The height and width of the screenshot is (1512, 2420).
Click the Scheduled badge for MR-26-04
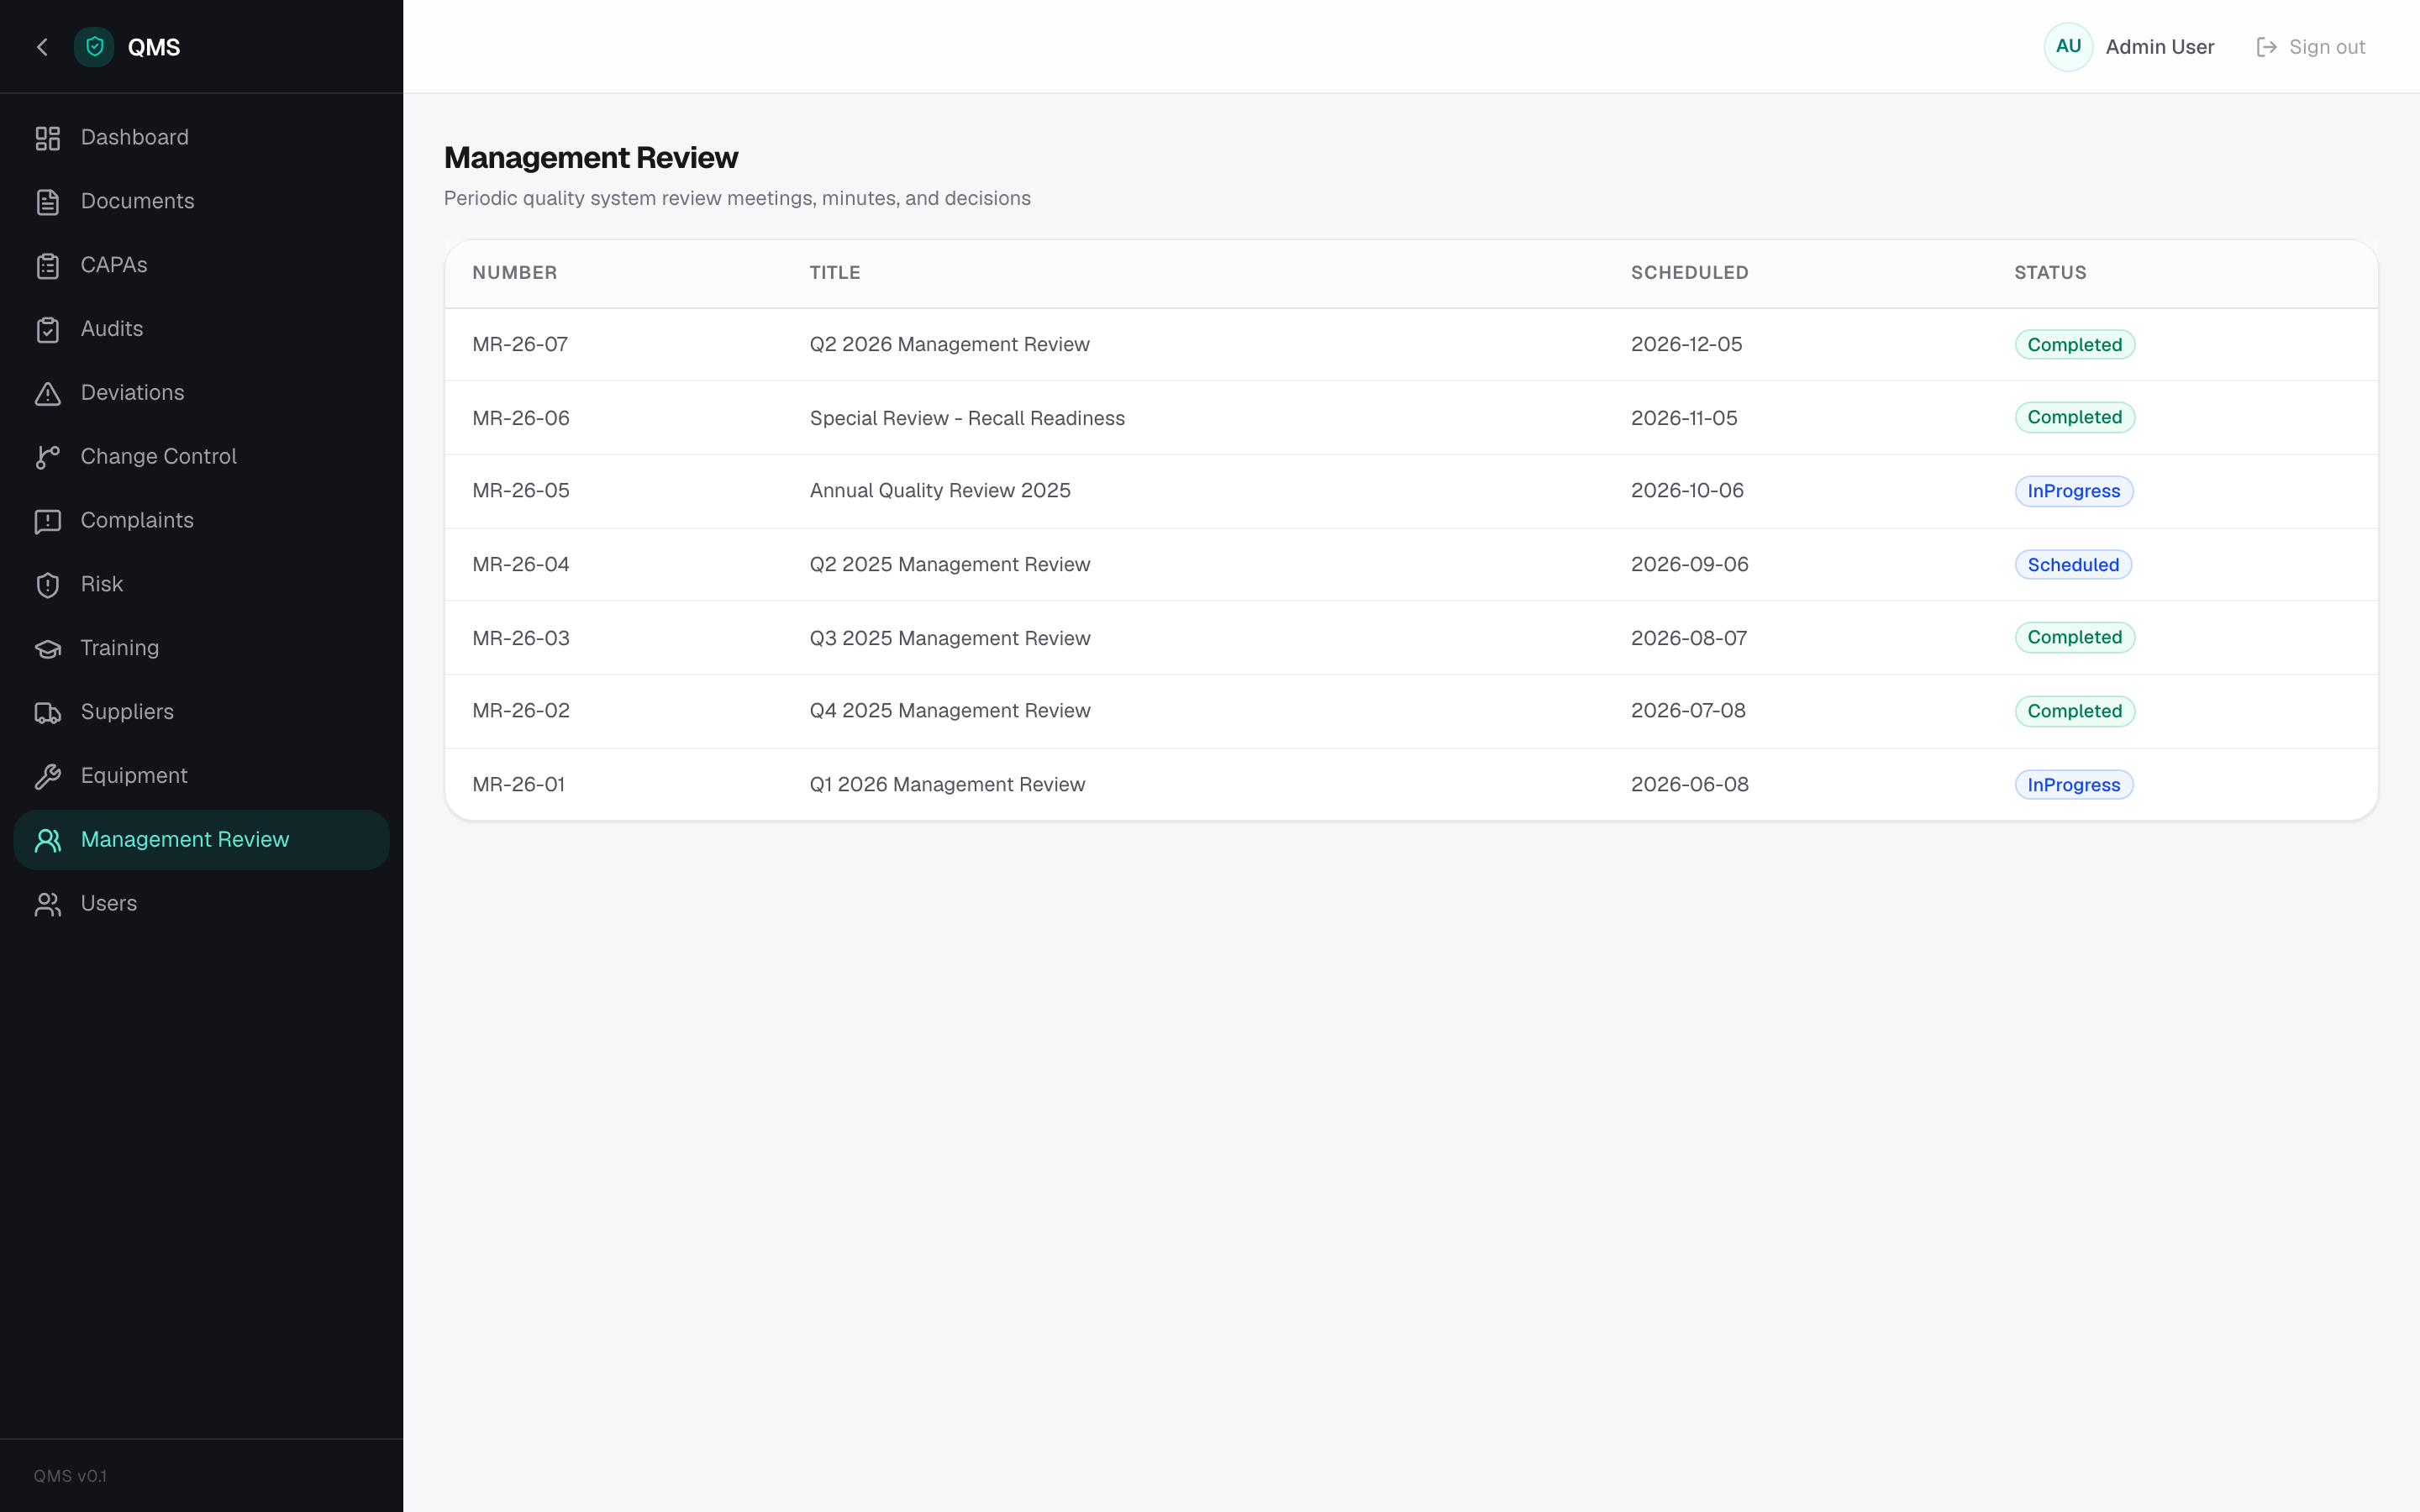pos(2072,565)
